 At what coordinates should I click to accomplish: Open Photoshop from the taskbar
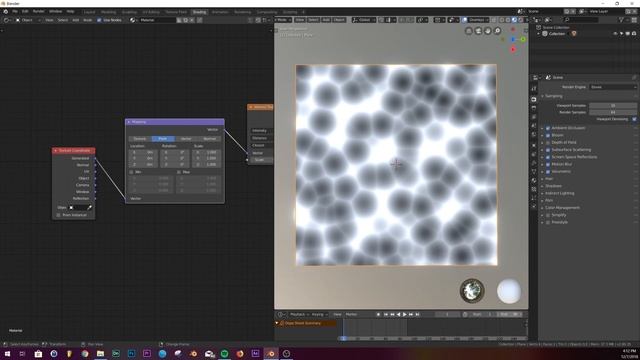point(131,353)
